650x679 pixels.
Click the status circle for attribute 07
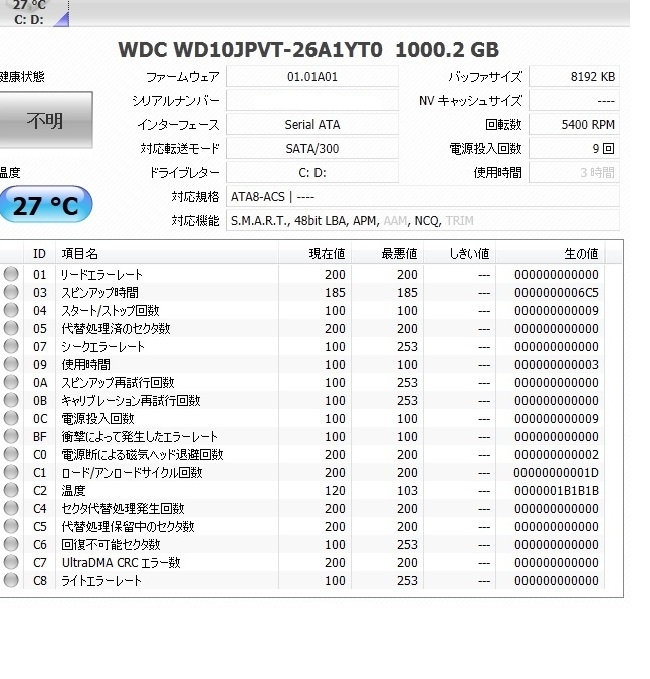coord(11,346)
